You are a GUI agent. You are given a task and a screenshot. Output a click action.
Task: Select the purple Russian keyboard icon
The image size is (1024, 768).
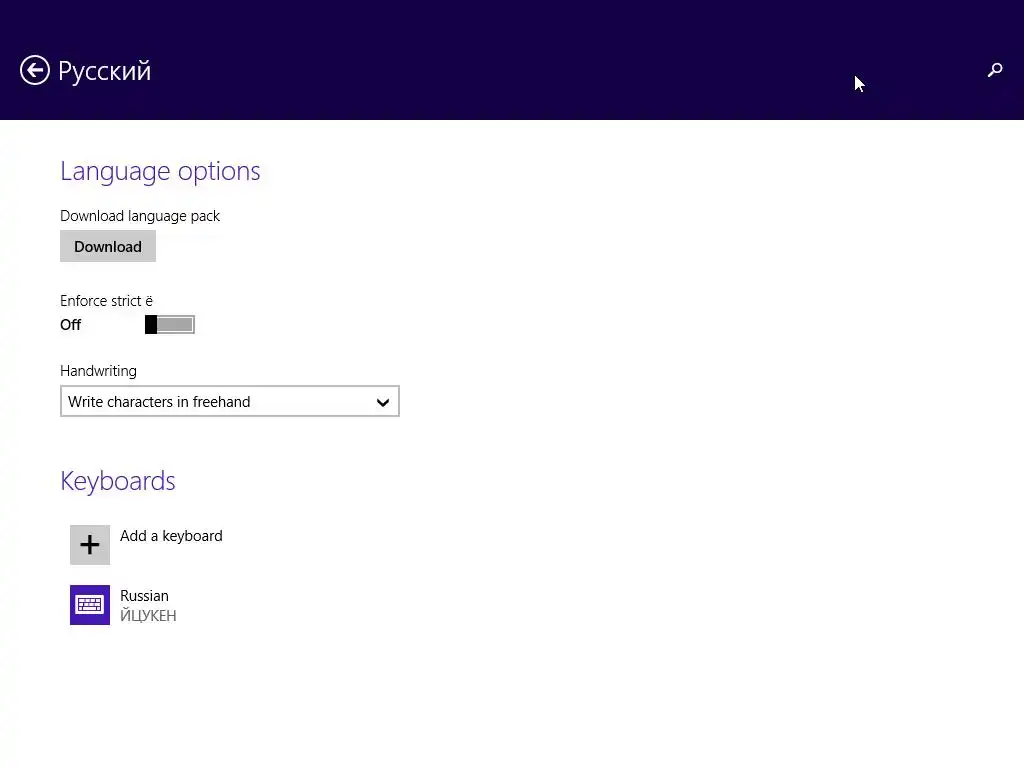90,605
